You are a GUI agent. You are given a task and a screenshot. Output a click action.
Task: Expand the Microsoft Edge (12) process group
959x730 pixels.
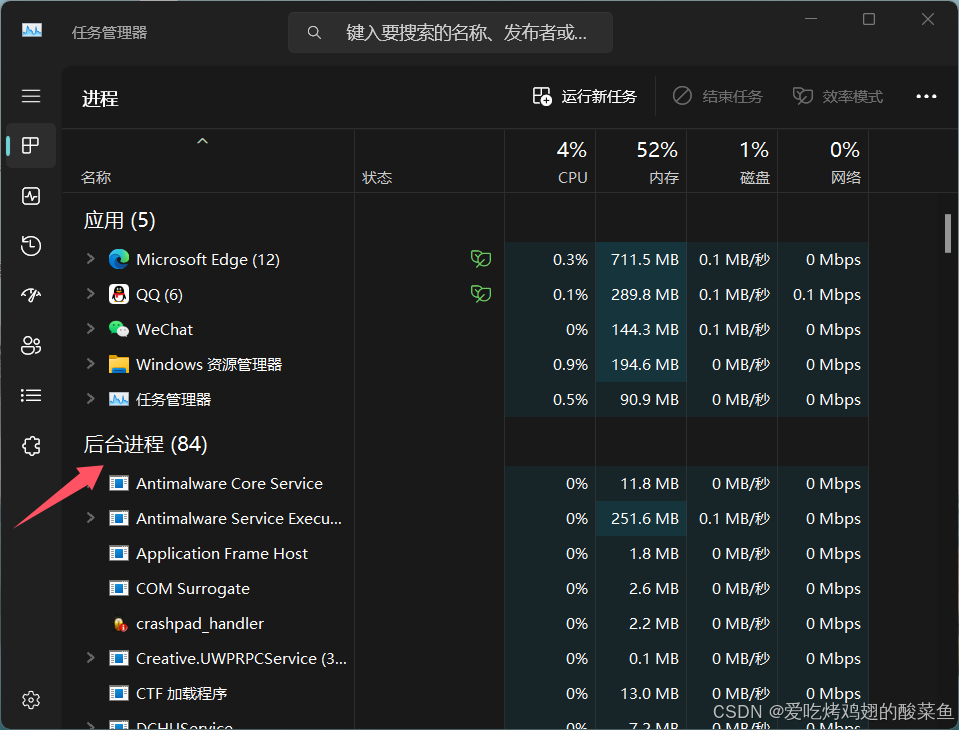point(91,259)
